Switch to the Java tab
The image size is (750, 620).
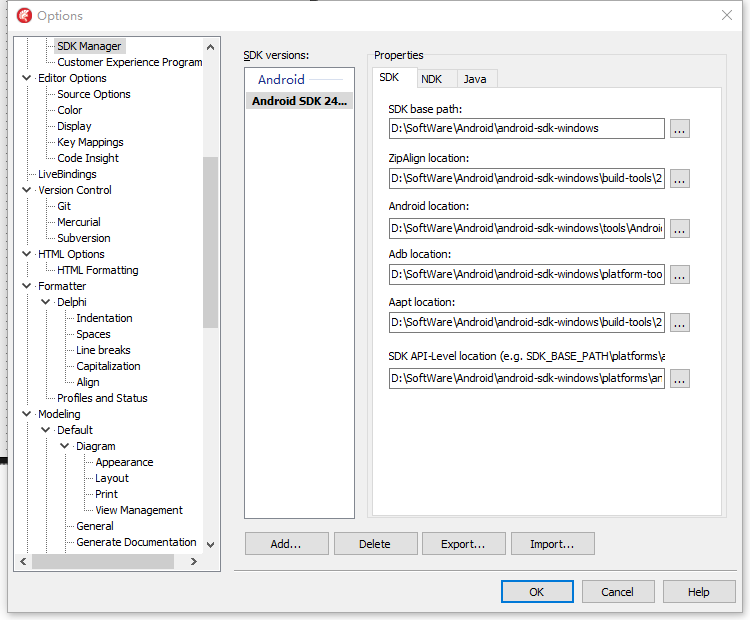pos(475,79)
